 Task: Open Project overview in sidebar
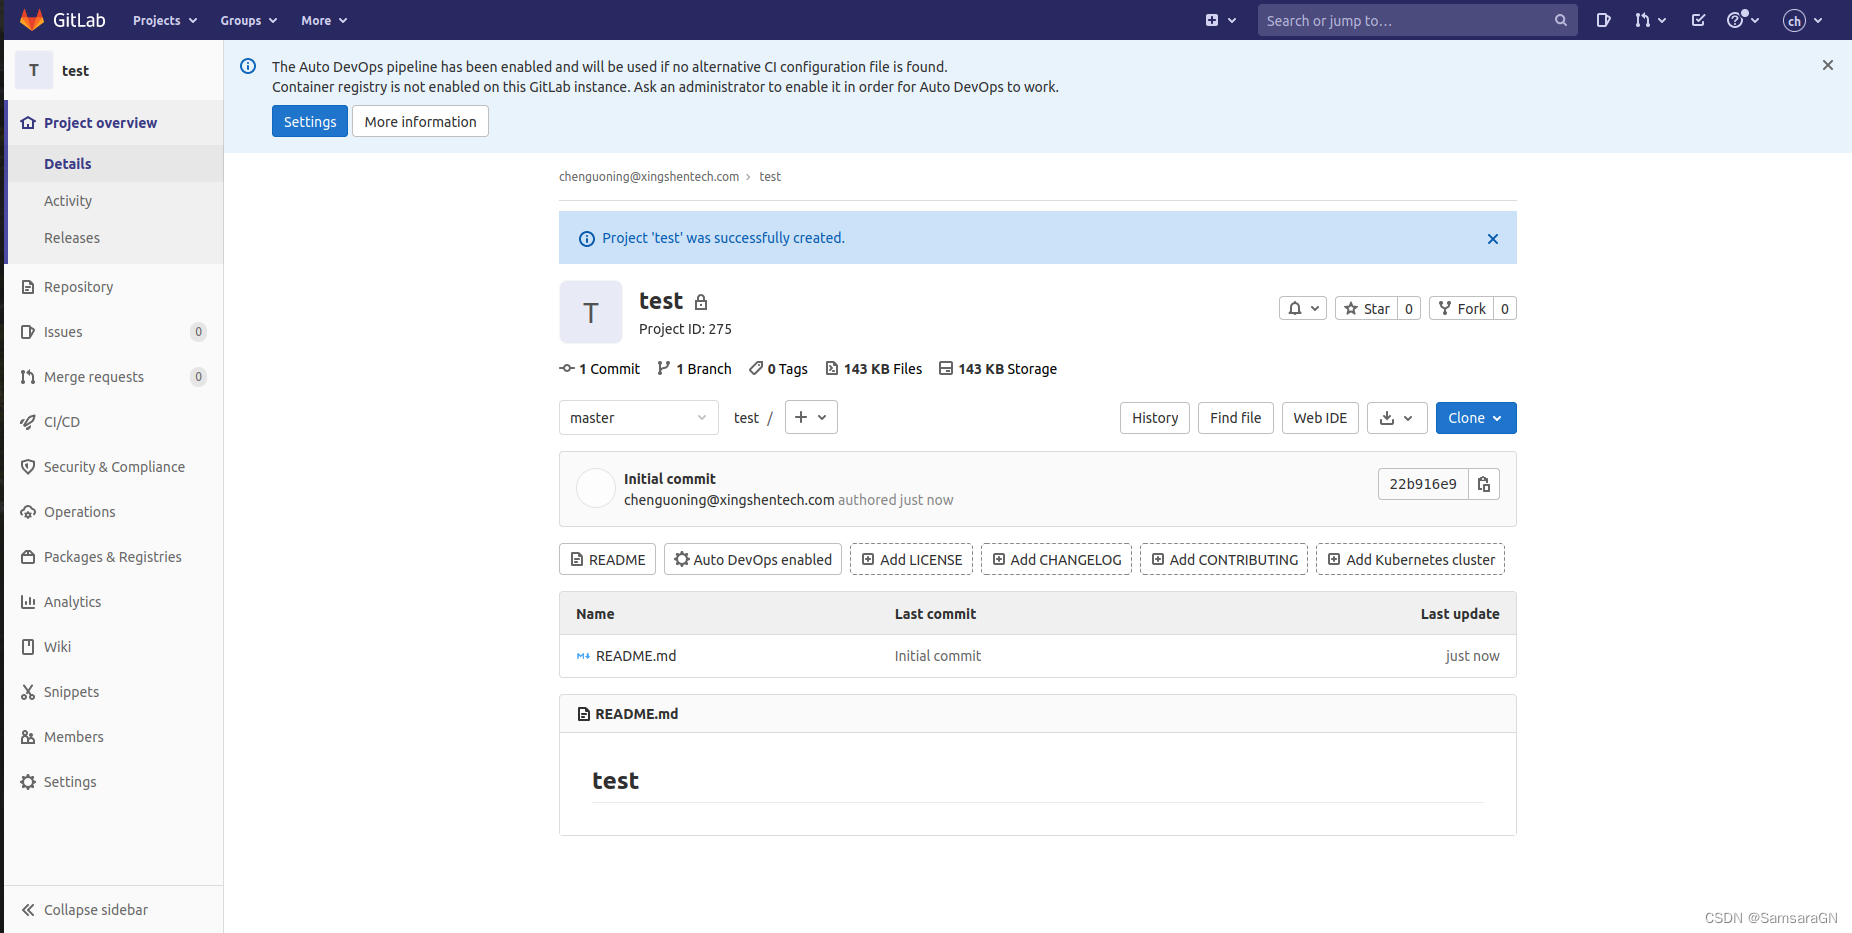[114, 123]
